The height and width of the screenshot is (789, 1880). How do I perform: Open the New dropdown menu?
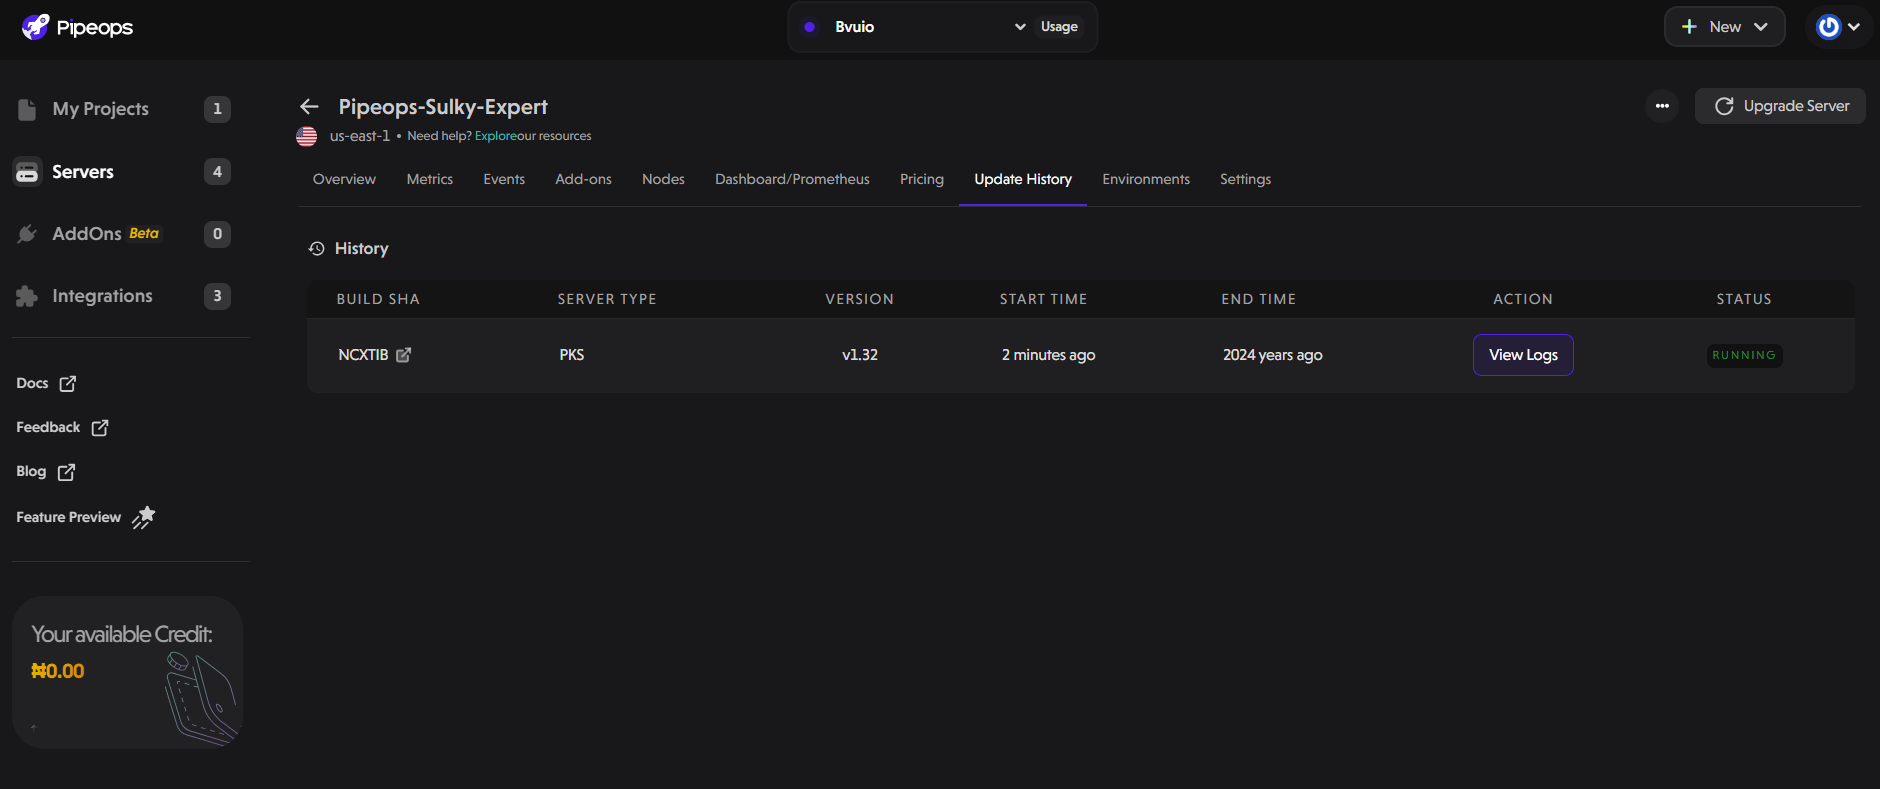(1724, 27)
